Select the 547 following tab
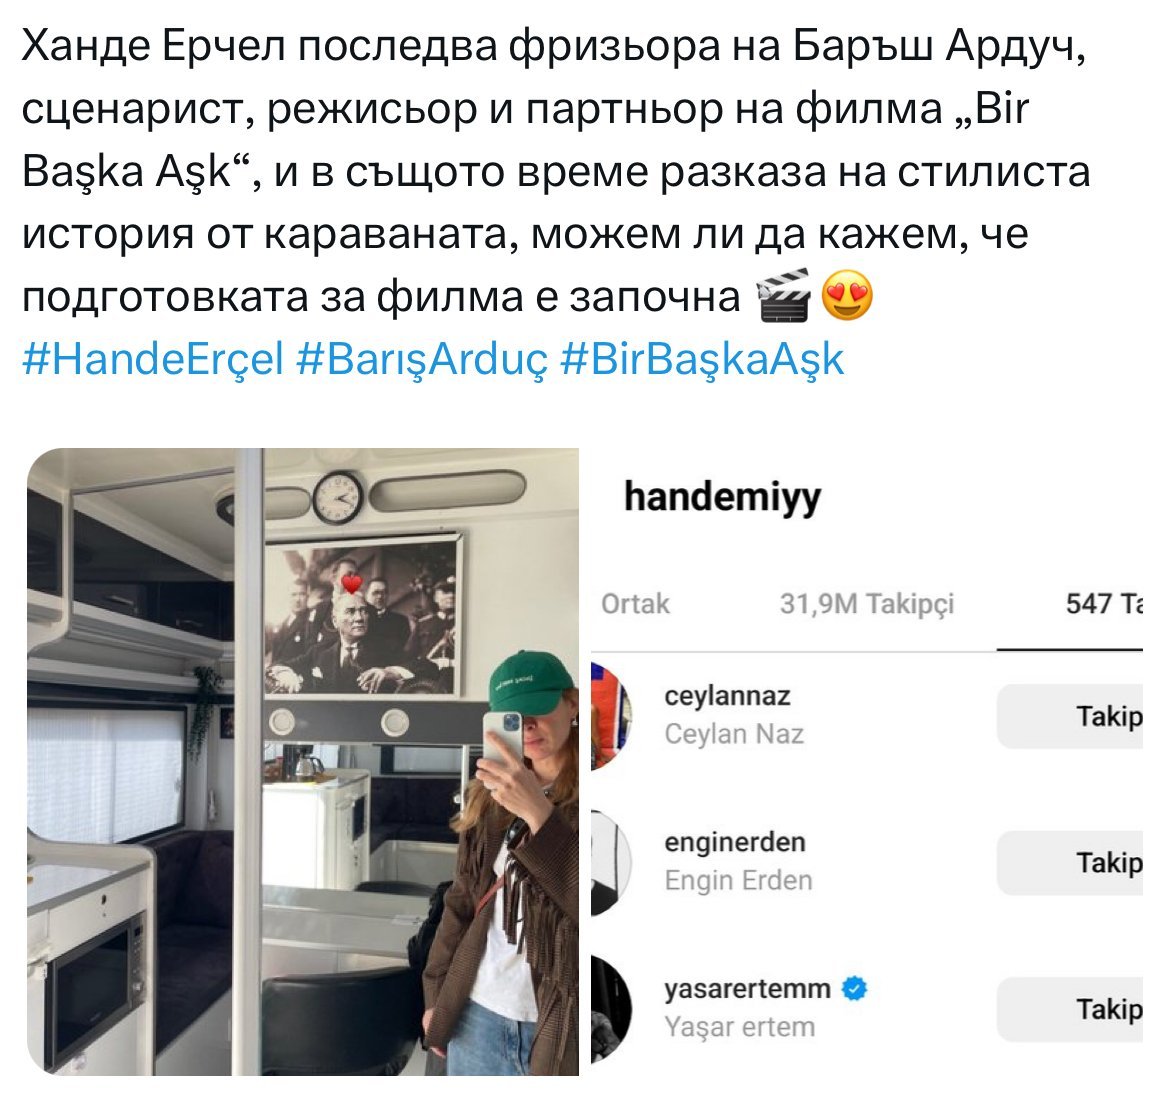Screen dimensions: 1170x1114 click(1104, 604)
